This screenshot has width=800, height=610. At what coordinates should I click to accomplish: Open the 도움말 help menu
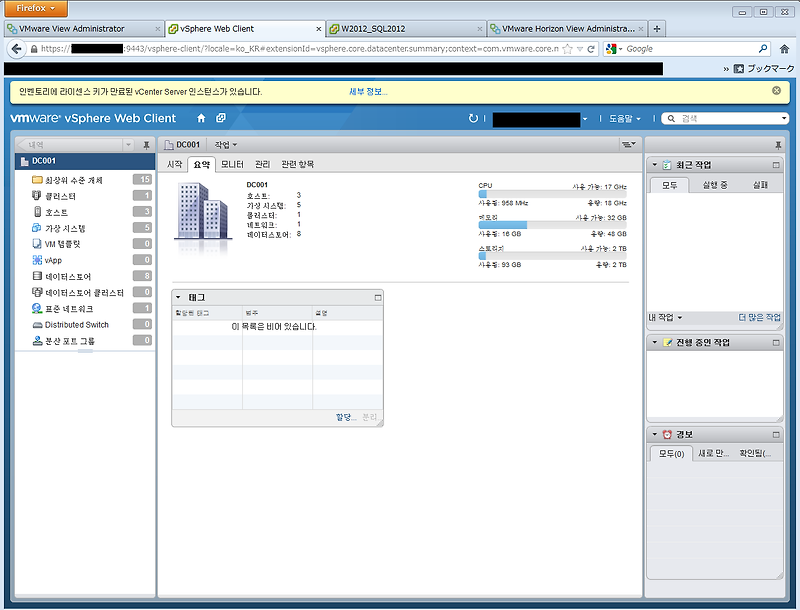[625, 118]
